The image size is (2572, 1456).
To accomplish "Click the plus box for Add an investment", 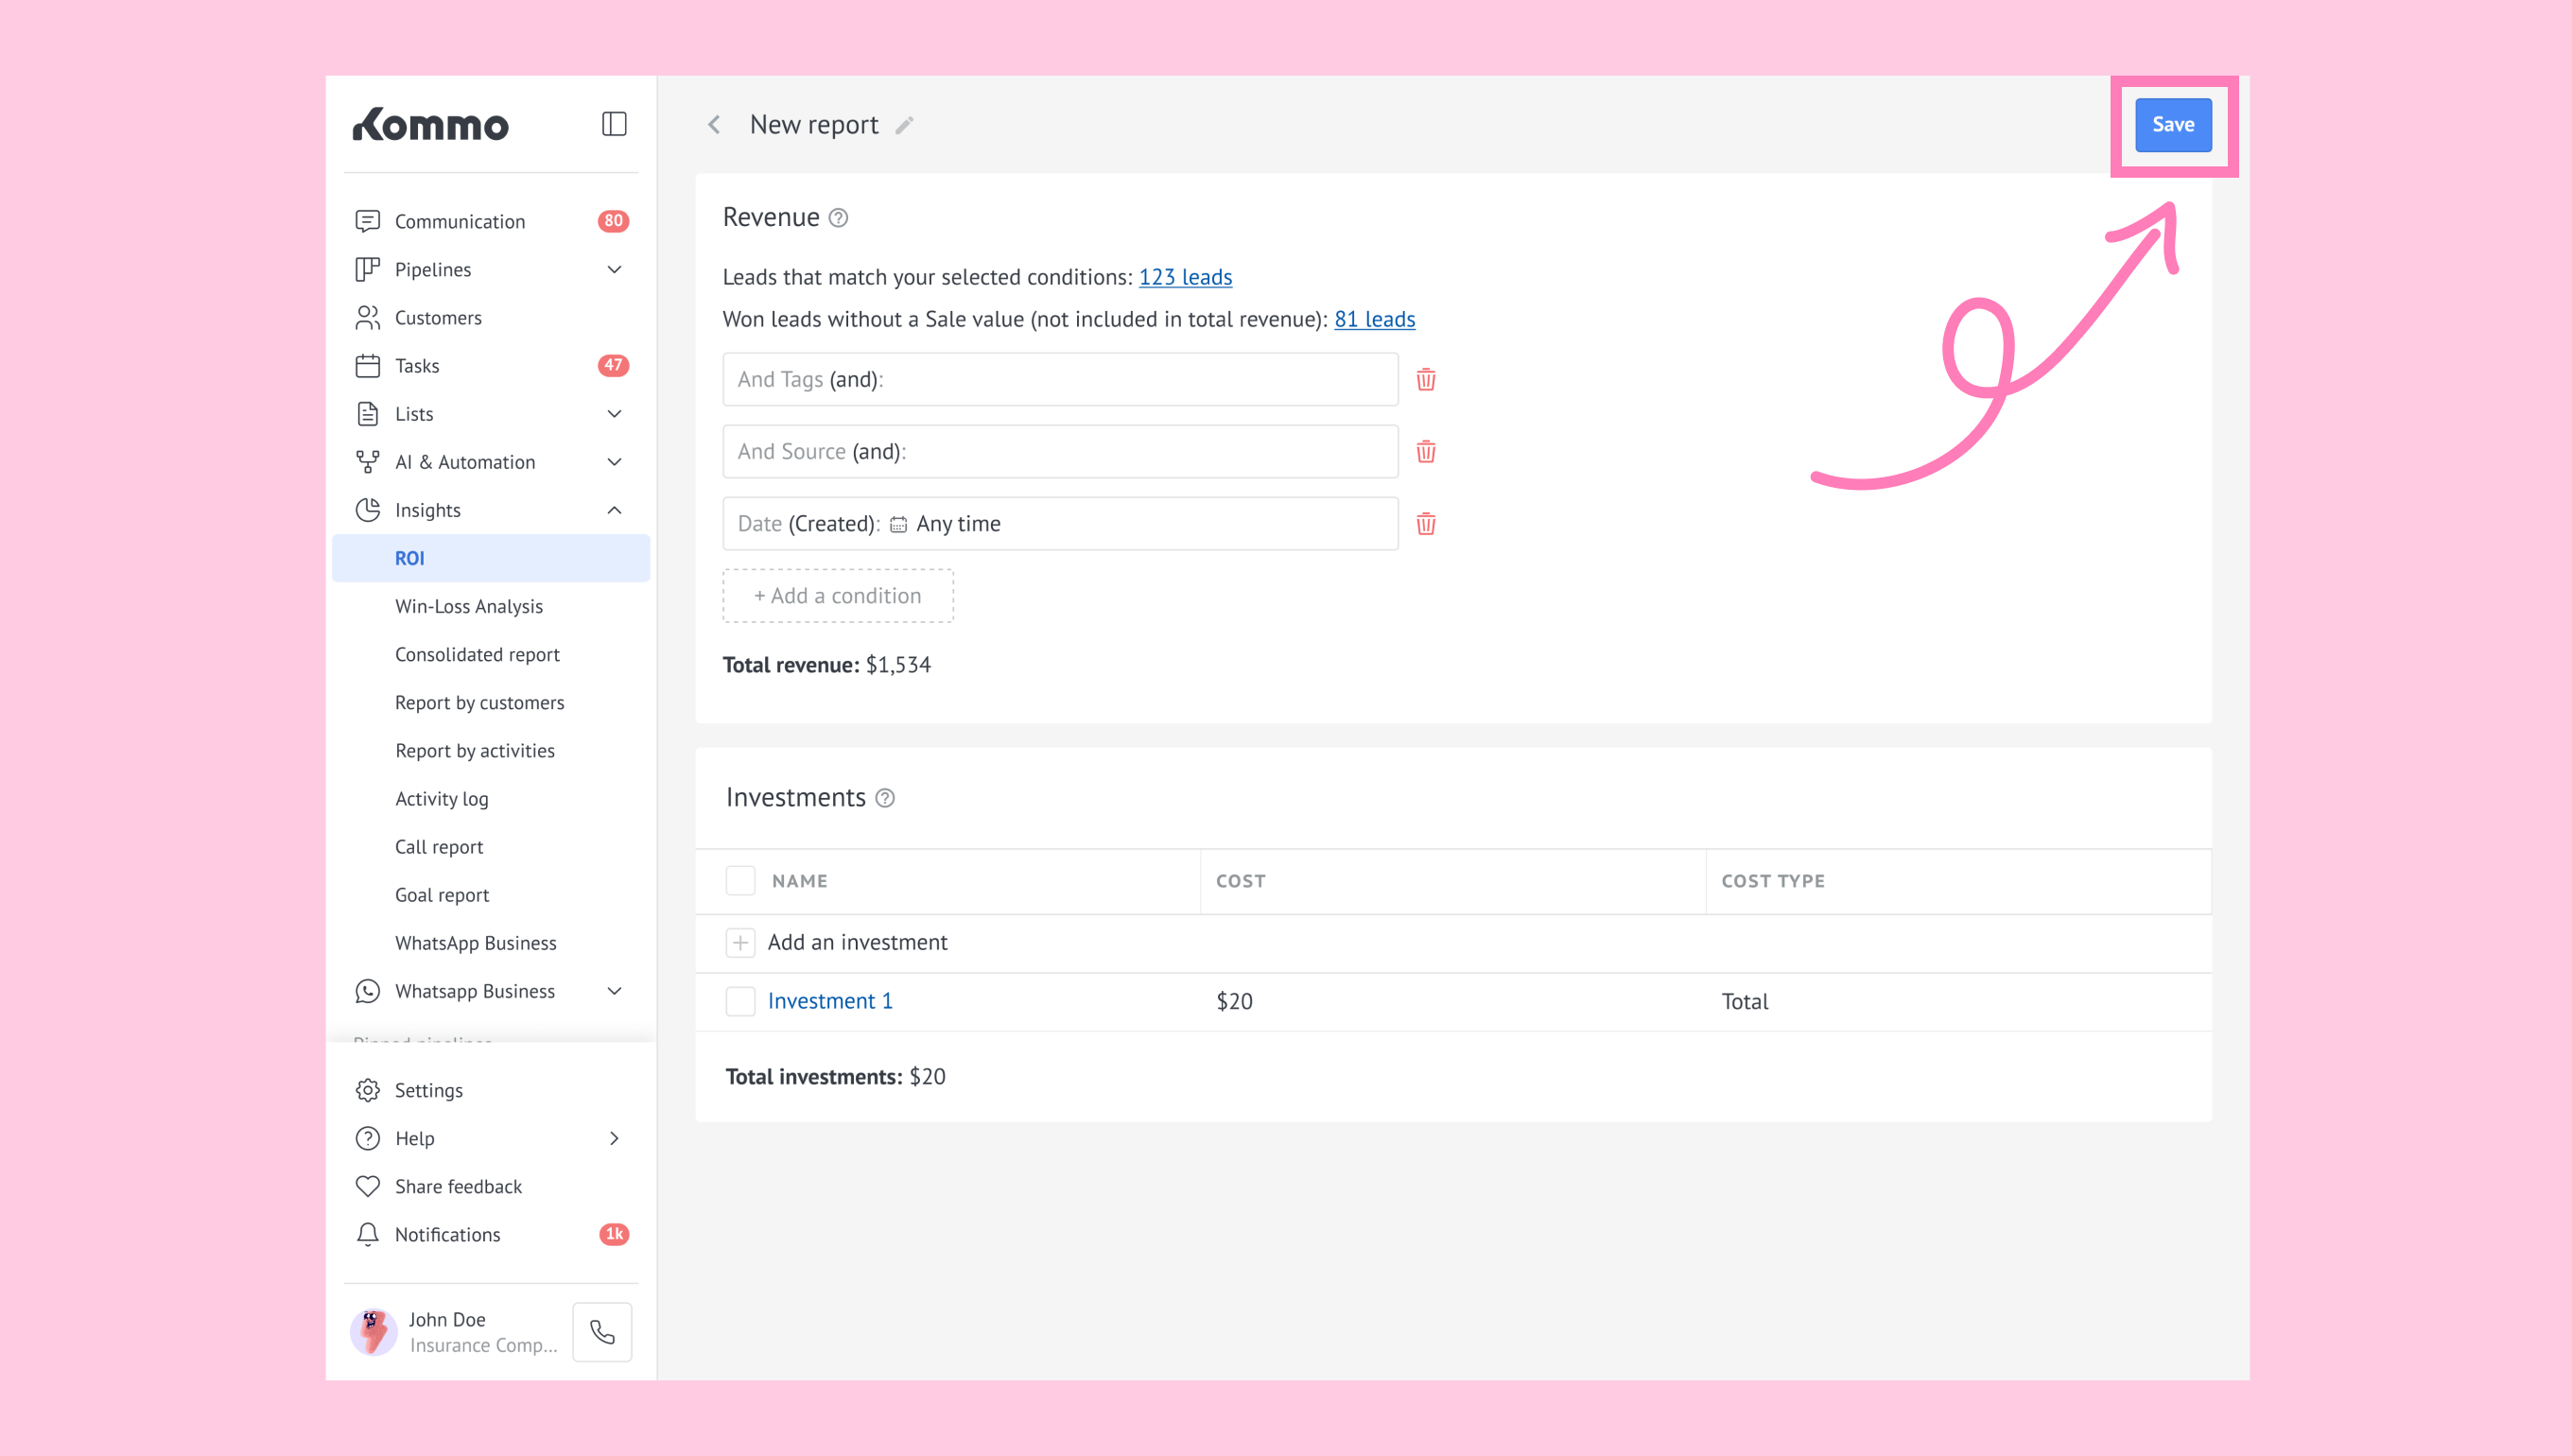I will pyautogui.click(x=740, y=942).
